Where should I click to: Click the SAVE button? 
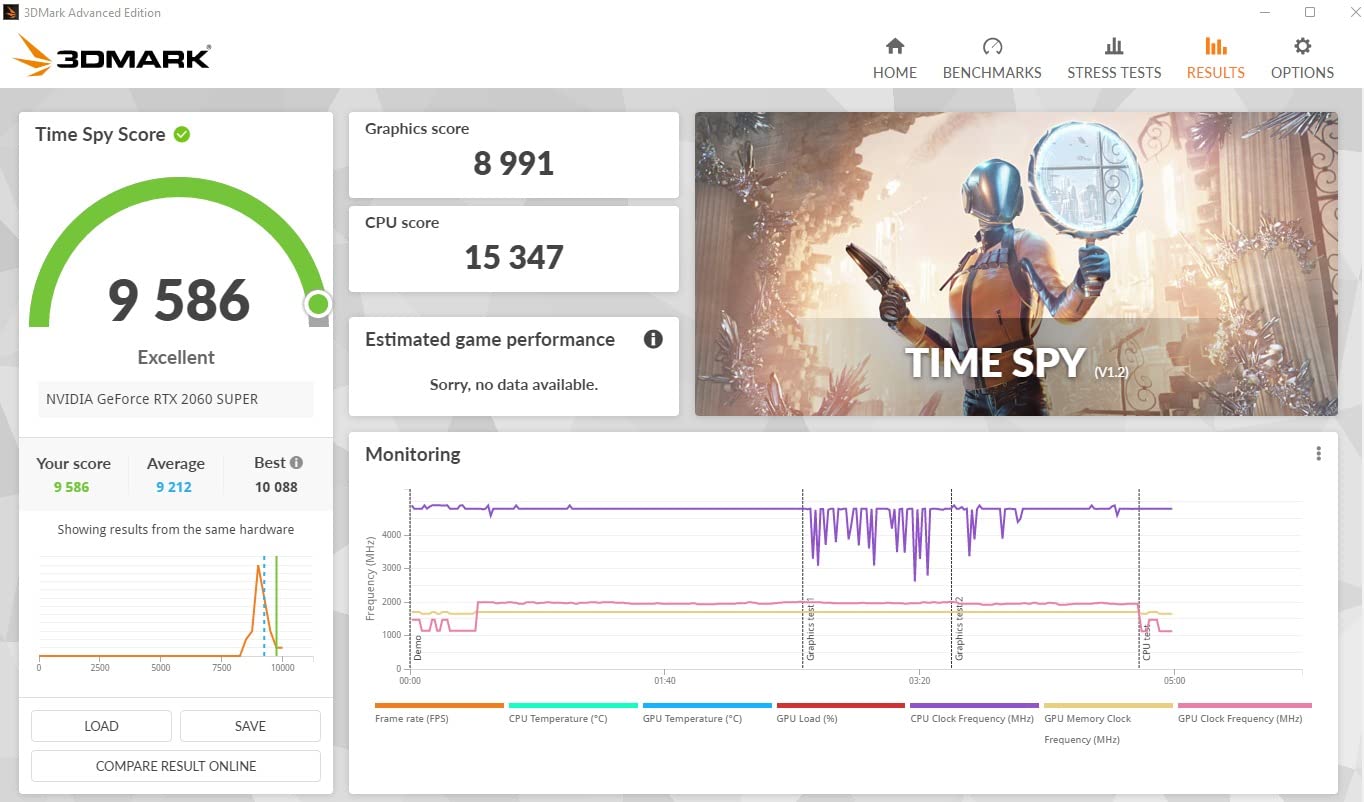[250, 726]
